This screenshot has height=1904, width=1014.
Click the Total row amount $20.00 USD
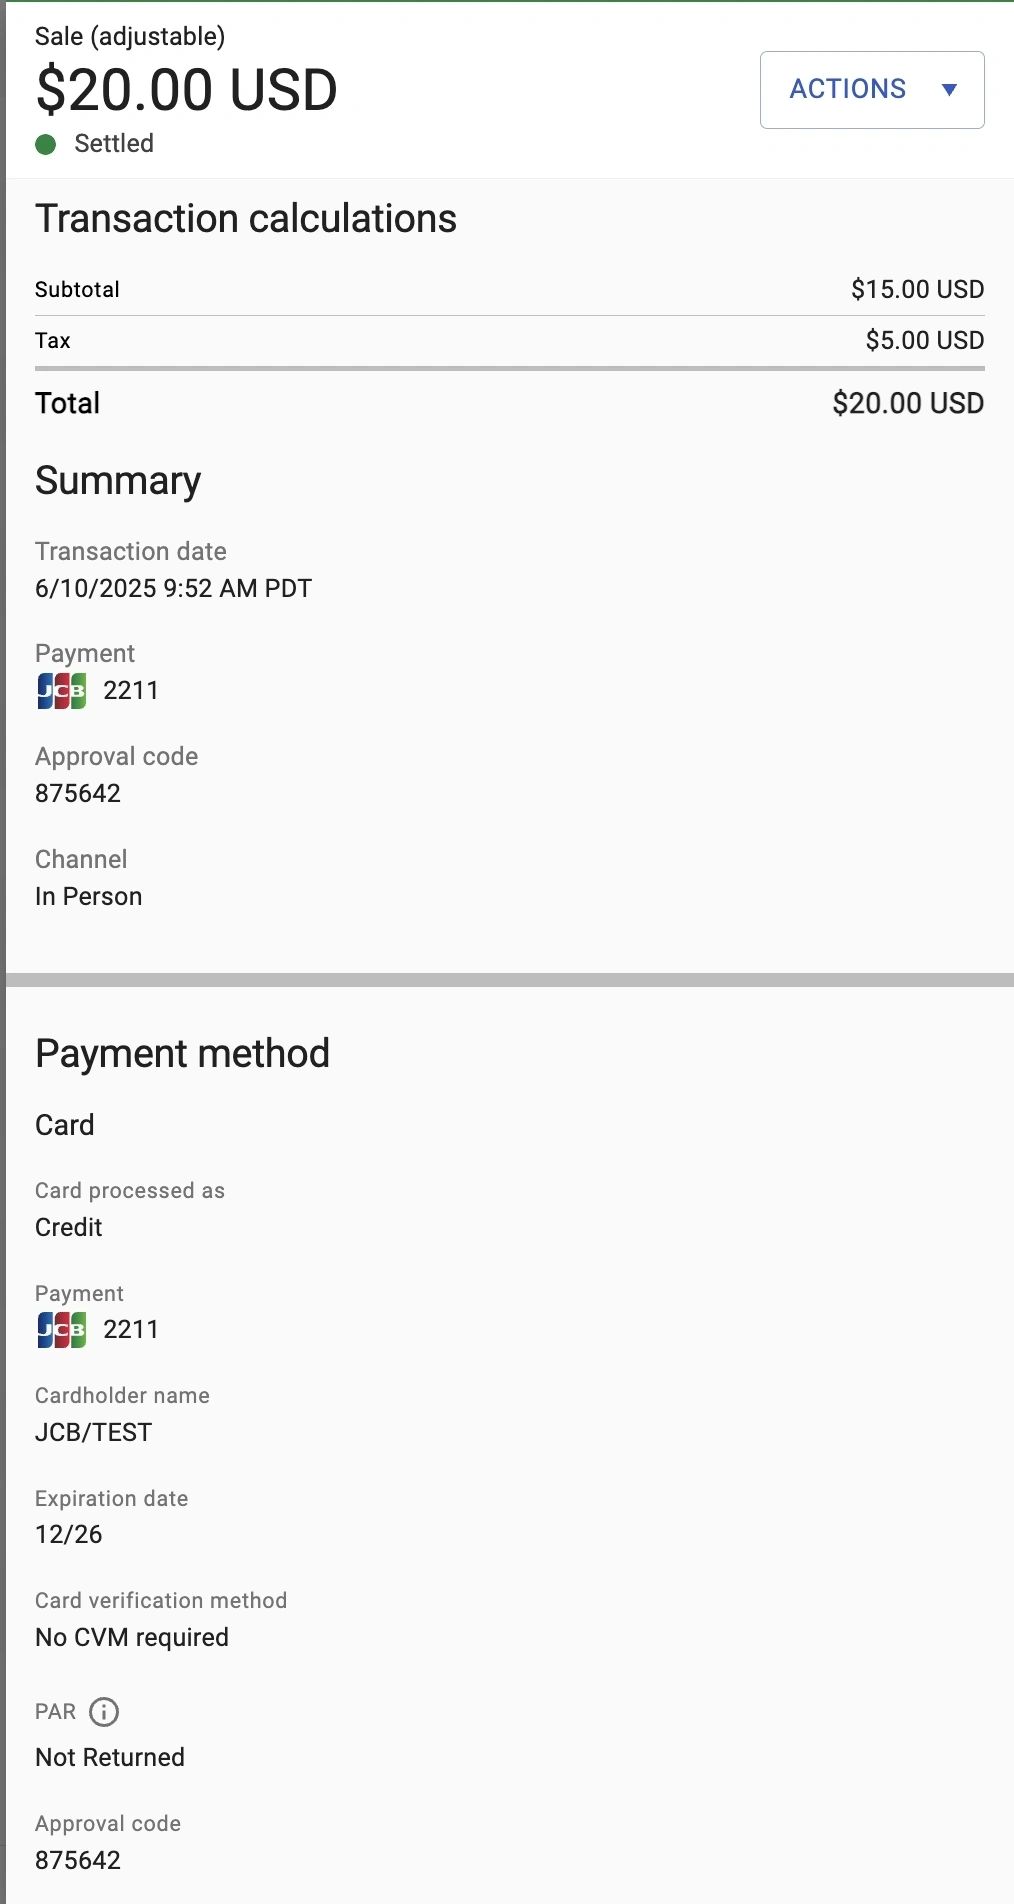[x=907, y=404]
